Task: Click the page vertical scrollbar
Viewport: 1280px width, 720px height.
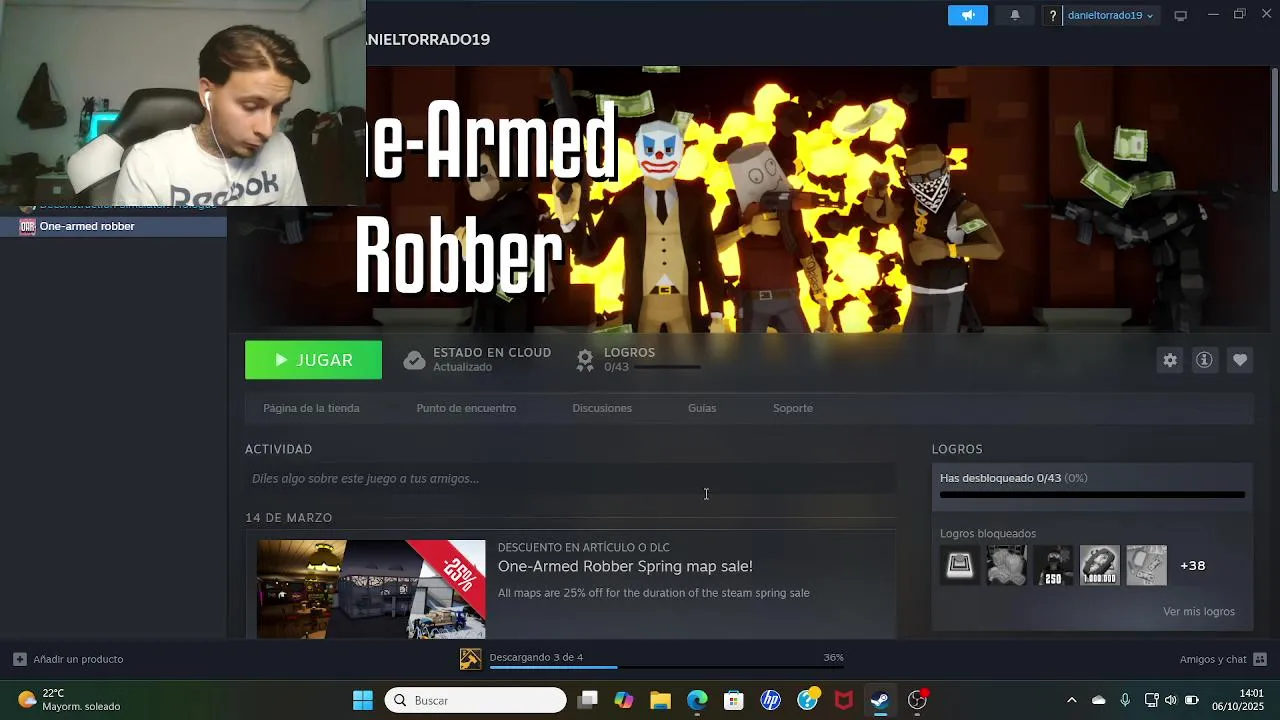Action: [1274, 128]
